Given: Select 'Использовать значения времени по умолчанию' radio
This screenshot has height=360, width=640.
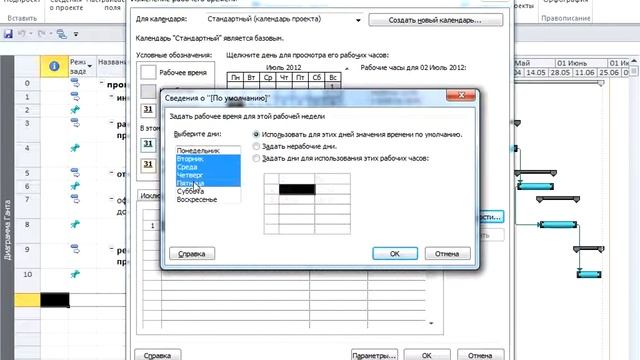Looking at the screenshot, I should coord(256,134).
